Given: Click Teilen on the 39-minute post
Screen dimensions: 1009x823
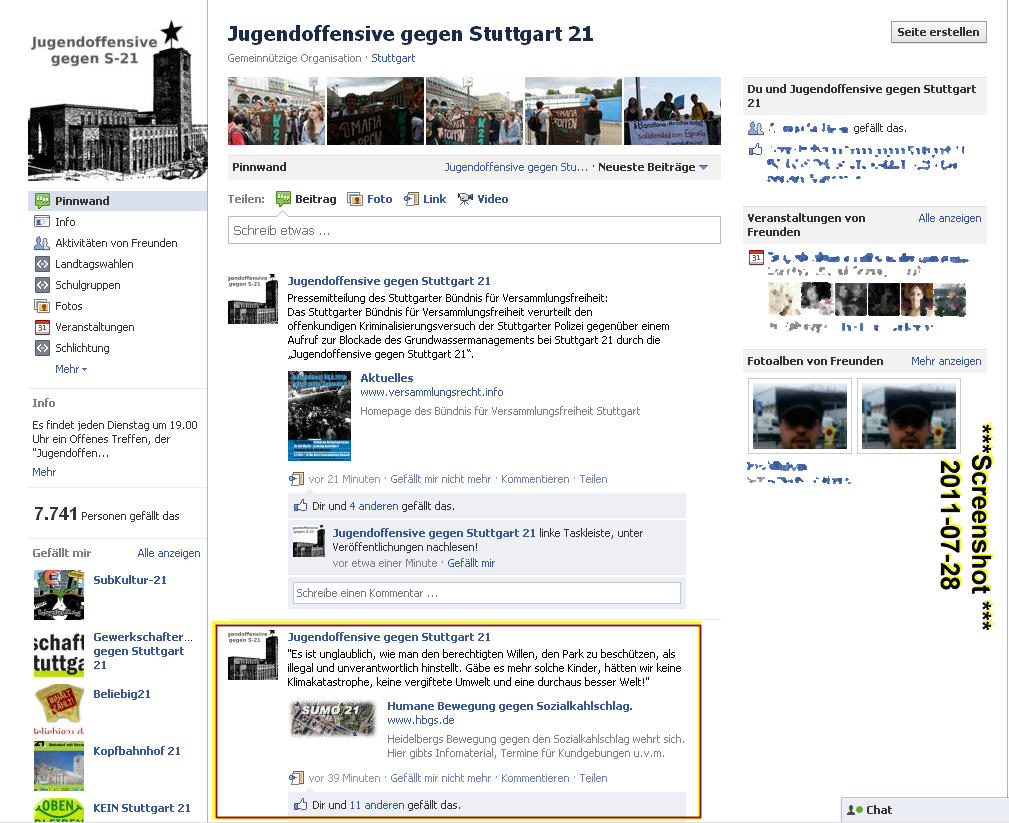Looking at the screenshot, I should [593, 778].
